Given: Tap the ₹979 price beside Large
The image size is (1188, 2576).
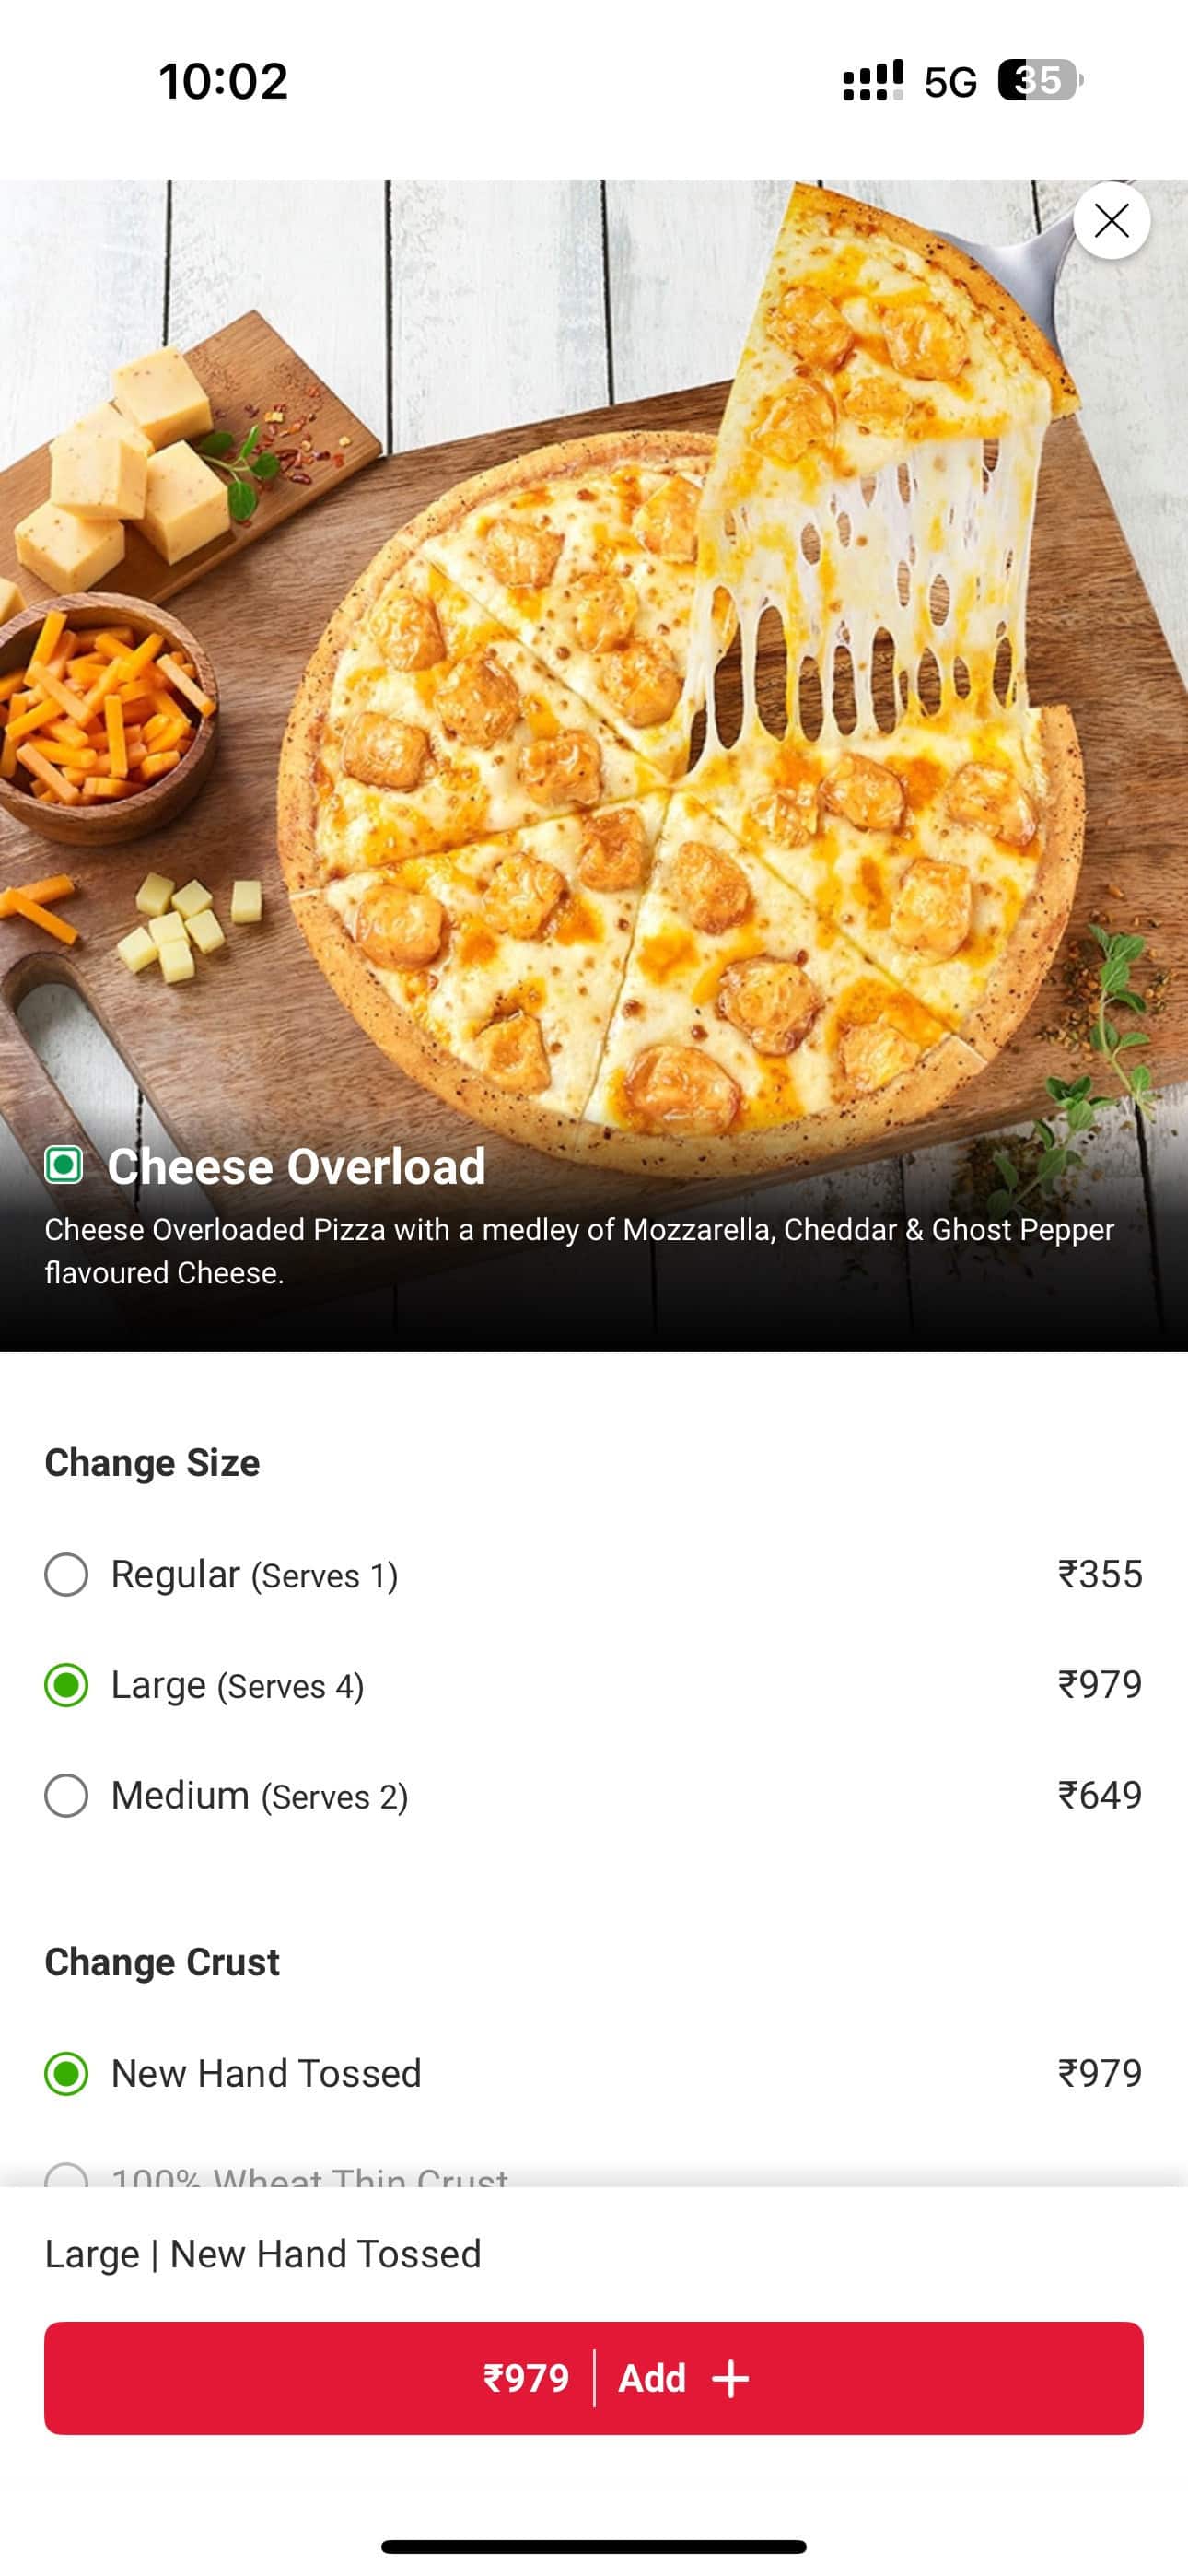Looking at the screenshot, I should pyautogui.click(x=1099, y=1685).
